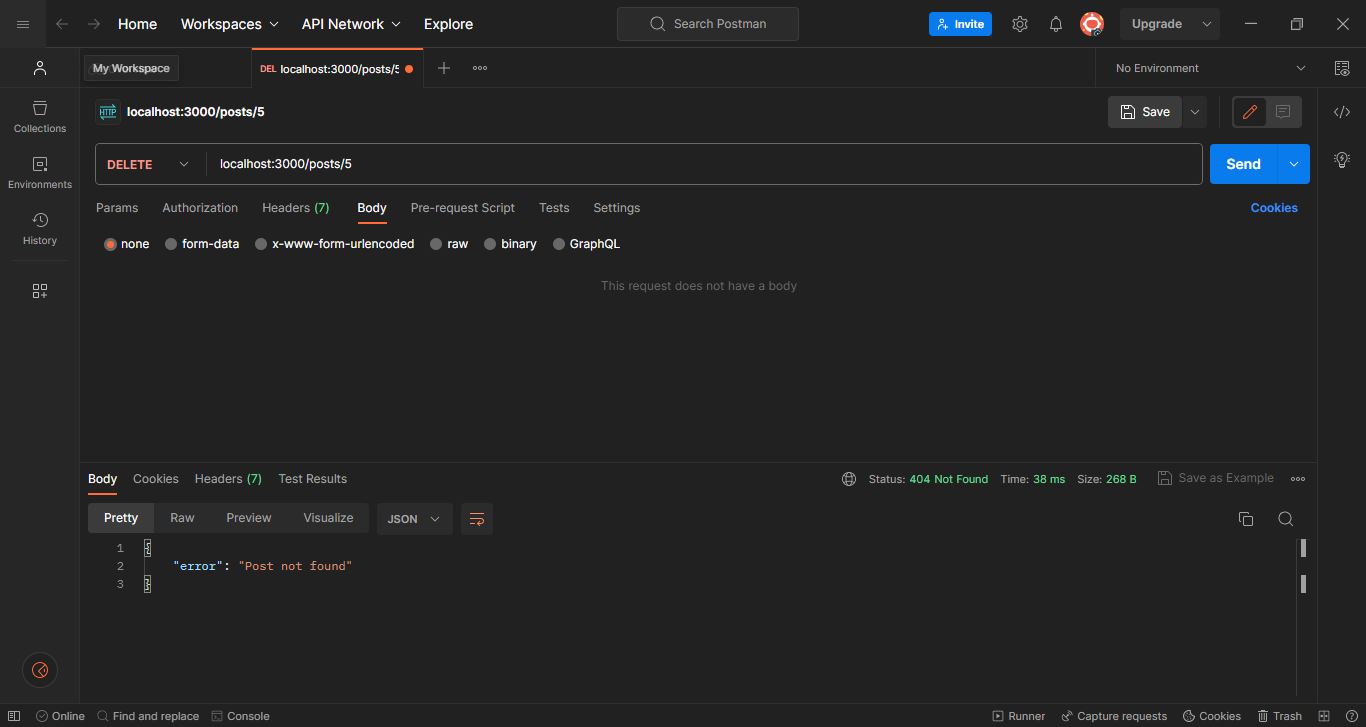Image resolution: width=1366 pixels, height=727 pixels.
Task: Open the code snippet panel
Action: click(x=1342, y=112)
